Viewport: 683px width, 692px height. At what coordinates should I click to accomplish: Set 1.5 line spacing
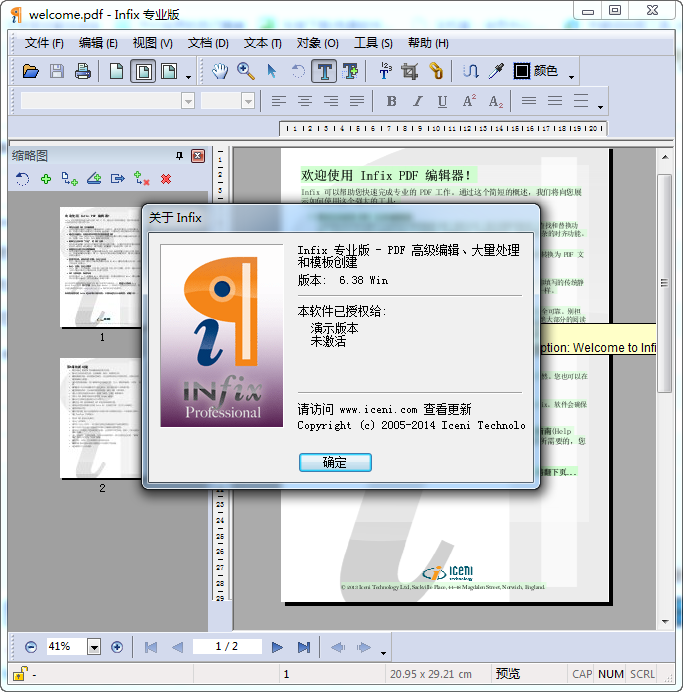pyautogui.click(x=555, y=101)
